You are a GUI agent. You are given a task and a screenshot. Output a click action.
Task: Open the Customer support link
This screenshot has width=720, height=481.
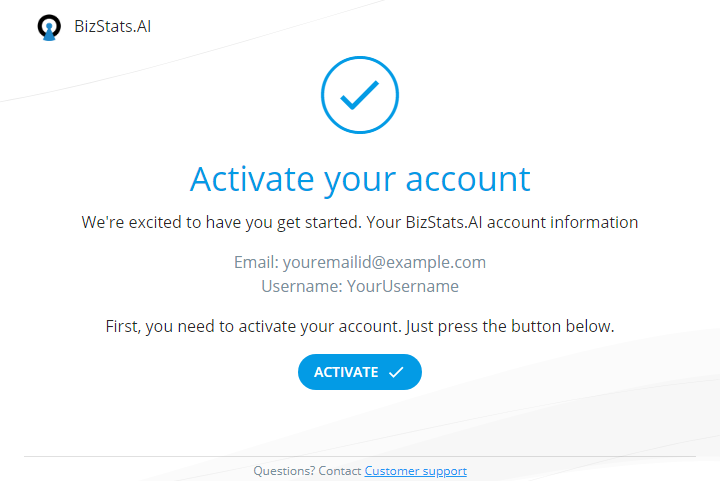(x=416, y=471)
